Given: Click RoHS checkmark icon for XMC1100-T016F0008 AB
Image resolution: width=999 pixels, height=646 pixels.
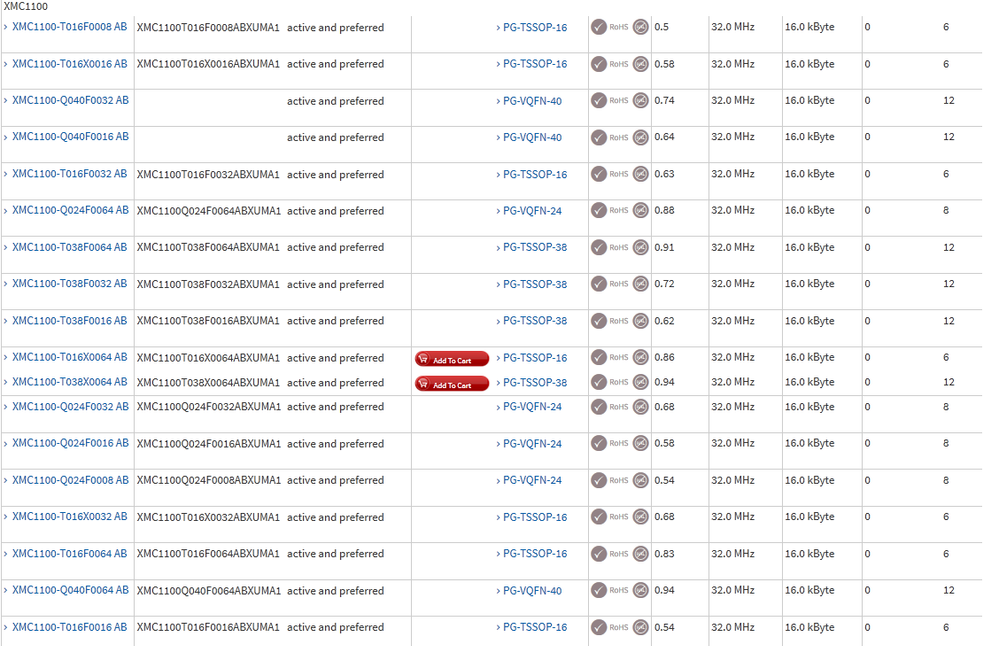Looking at the screenshot, I should [x=599, y=27].
